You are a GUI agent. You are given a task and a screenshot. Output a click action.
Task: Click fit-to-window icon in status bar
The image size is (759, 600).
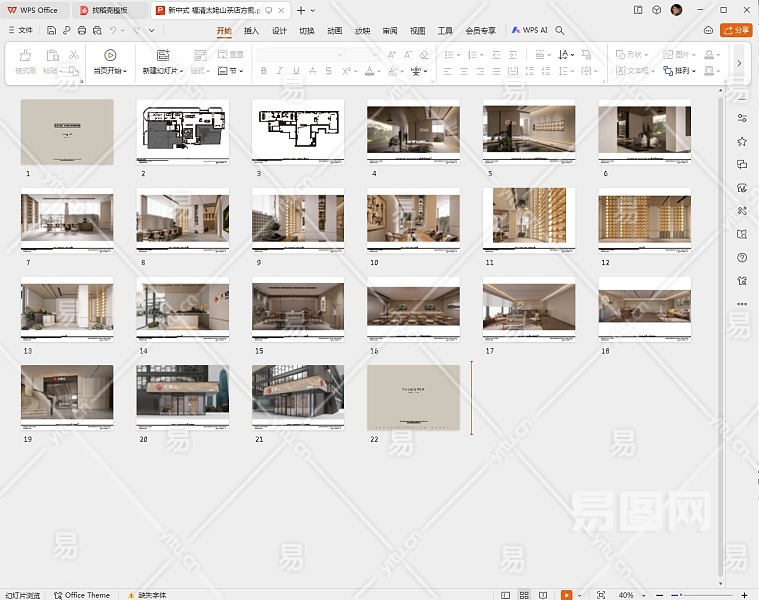[x=600, y=595]
